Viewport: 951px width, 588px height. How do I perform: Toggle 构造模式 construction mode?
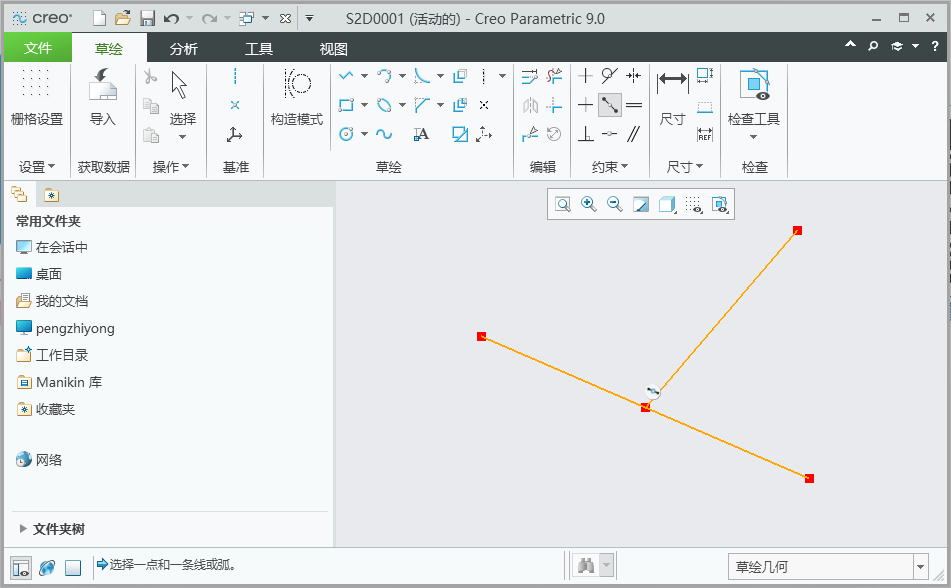[x=297, y=97]
